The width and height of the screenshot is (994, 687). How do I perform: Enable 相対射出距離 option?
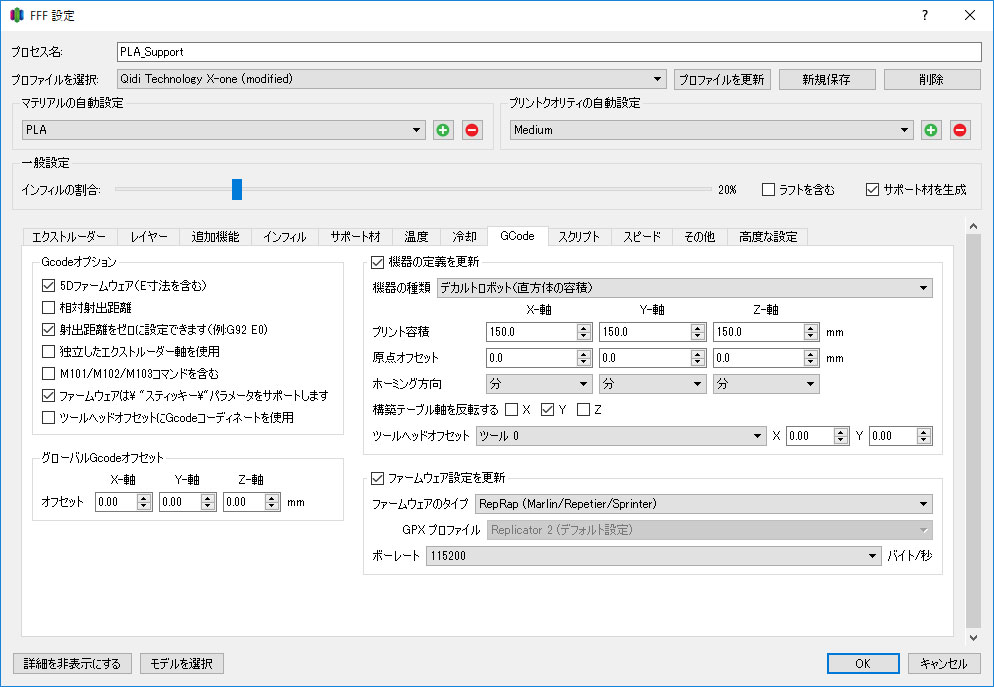point(49,307)
